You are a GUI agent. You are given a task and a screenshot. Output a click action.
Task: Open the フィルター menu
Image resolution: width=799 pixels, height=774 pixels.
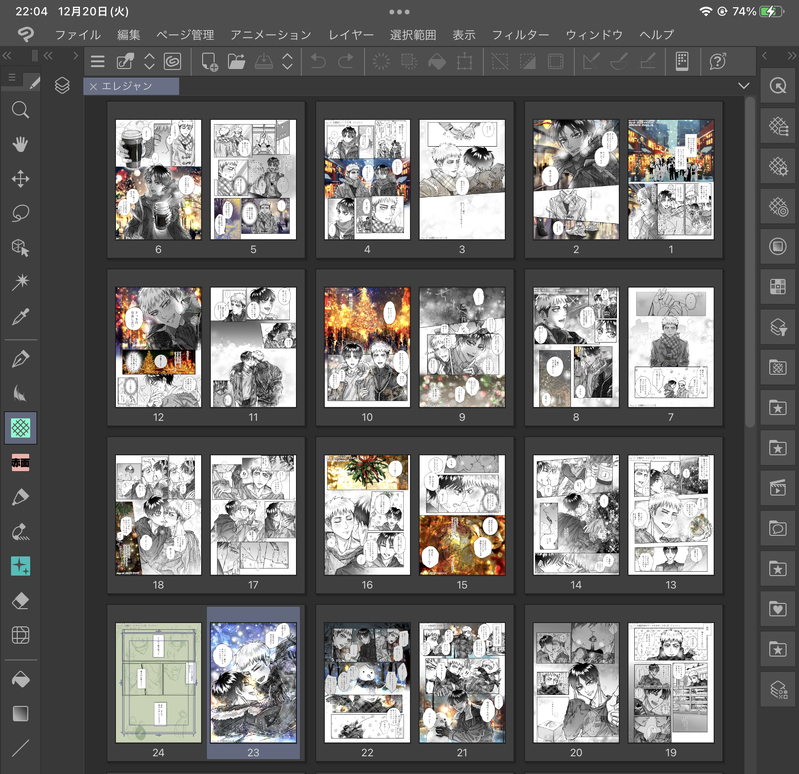[x=520, y=34]
